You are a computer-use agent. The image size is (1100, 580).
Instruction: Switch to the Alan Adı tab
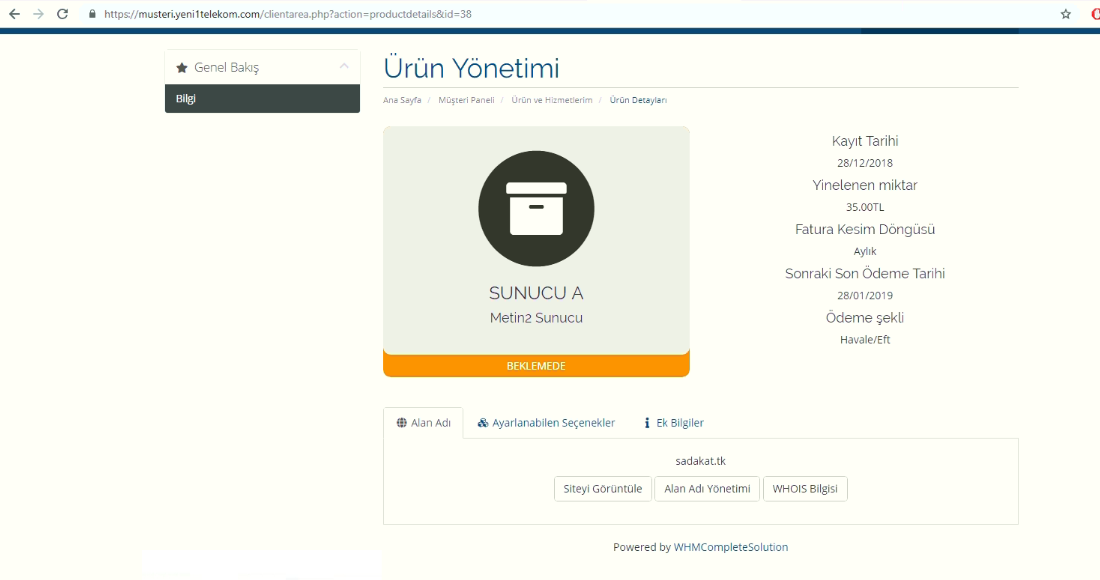(x=423, y=423)
